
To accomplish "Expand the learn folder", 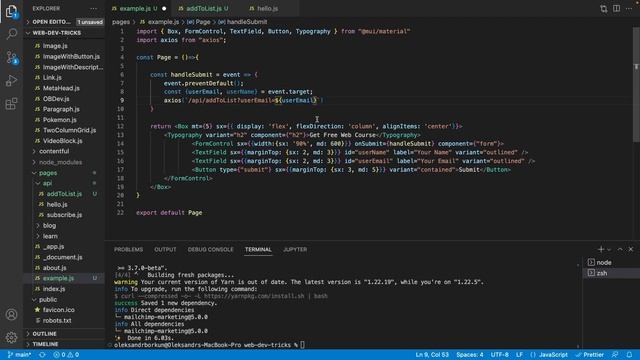I will tap(64, 236).
